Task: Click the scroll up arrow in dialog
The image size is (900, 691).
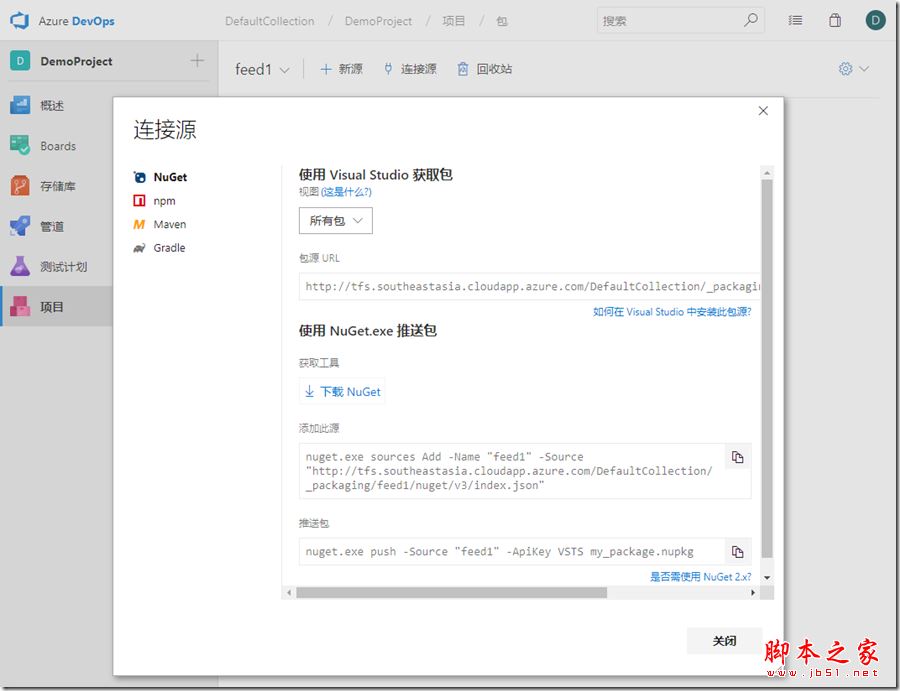Action: 767,173
